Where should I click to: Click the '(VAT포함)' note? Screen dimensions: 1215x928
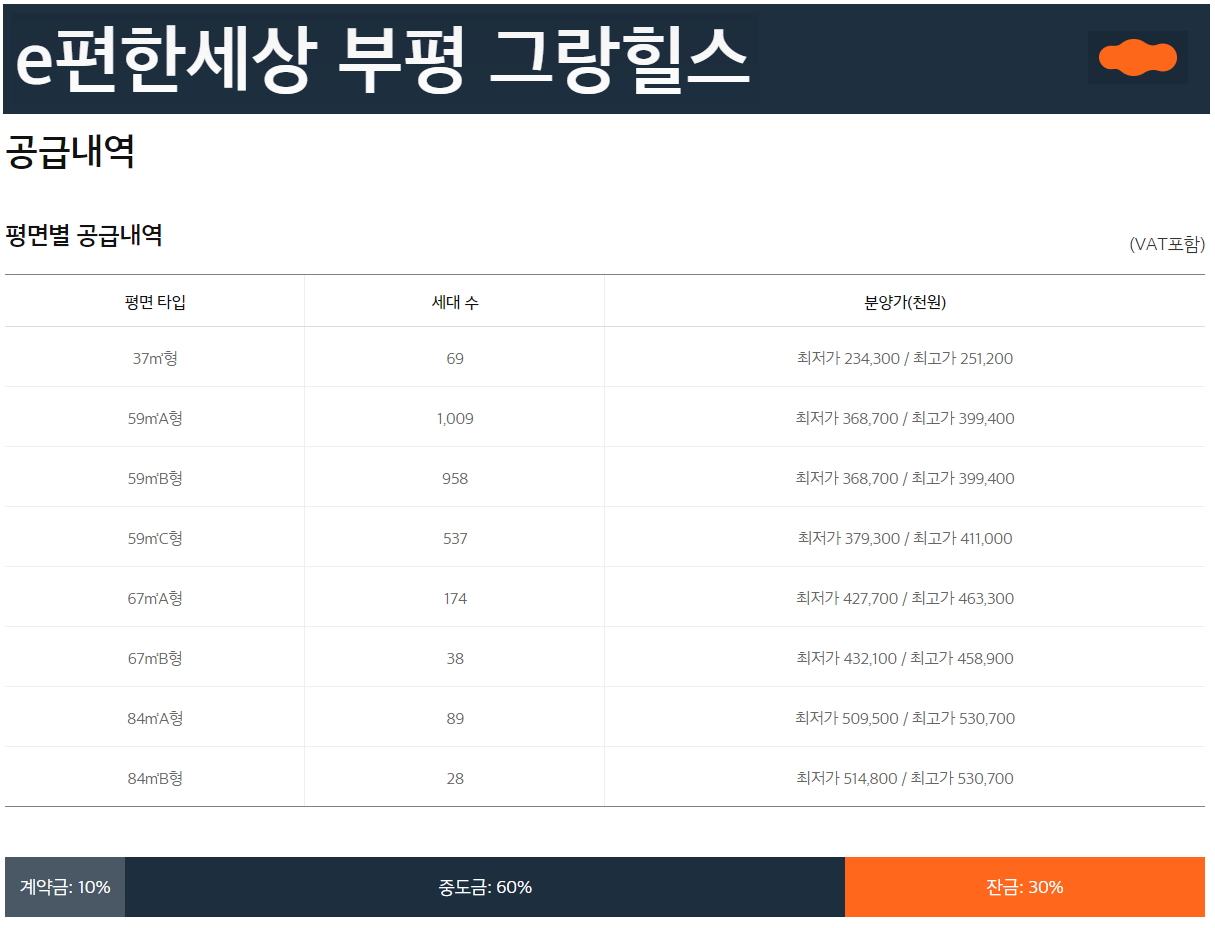tap(1167, 244)
